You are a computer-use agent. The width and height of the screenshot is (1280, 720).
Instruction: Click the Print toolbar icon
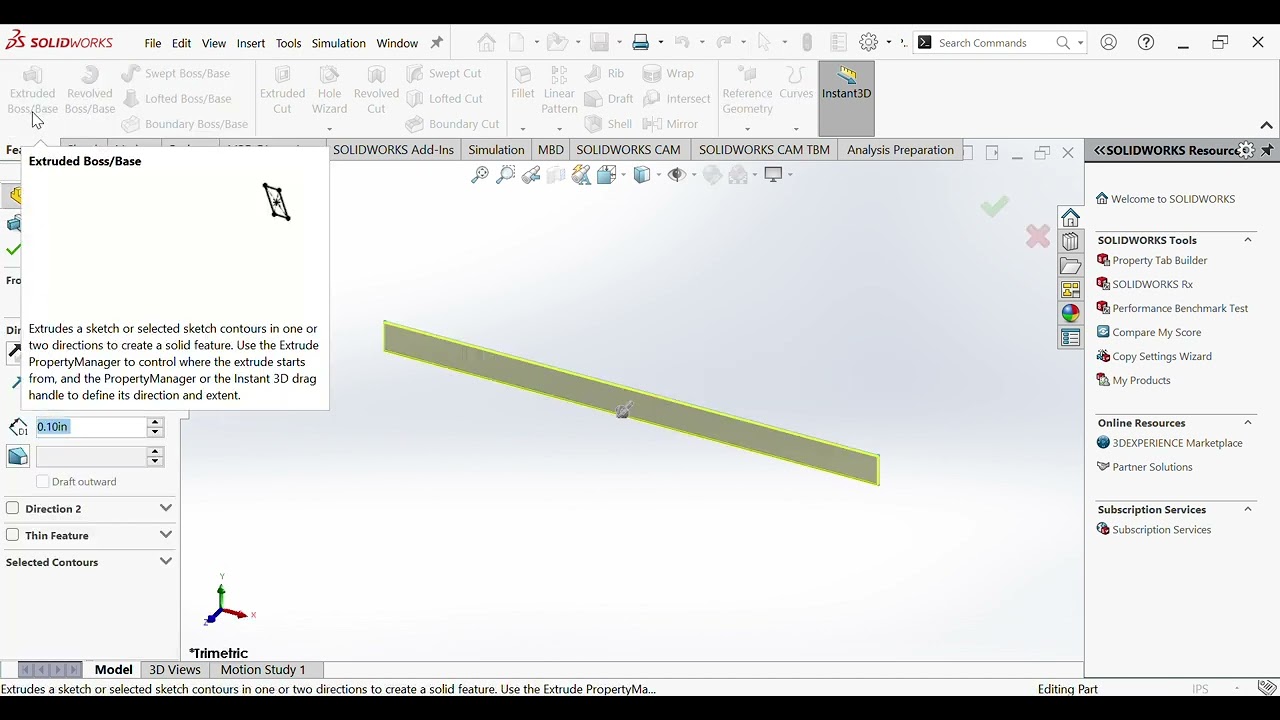640,42
